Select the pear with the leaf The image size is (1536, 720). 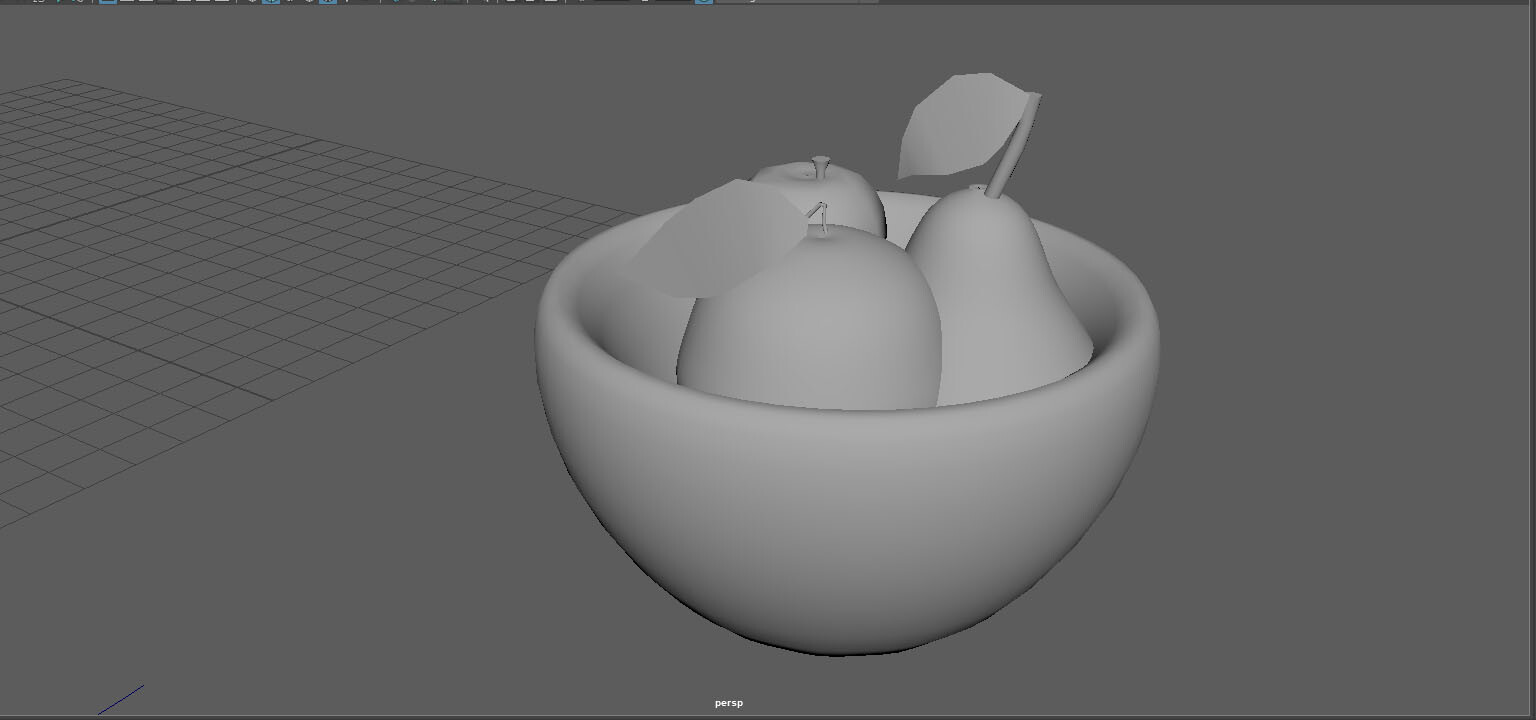click(x=1000, y=300)
